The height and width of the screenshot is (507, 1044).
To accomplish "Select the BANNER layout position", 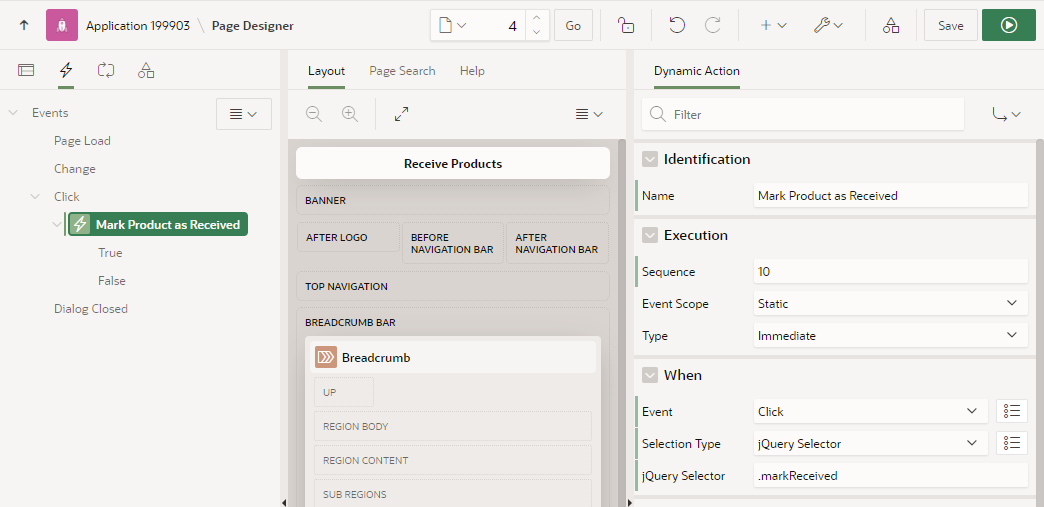I will [x=453, y=200].
